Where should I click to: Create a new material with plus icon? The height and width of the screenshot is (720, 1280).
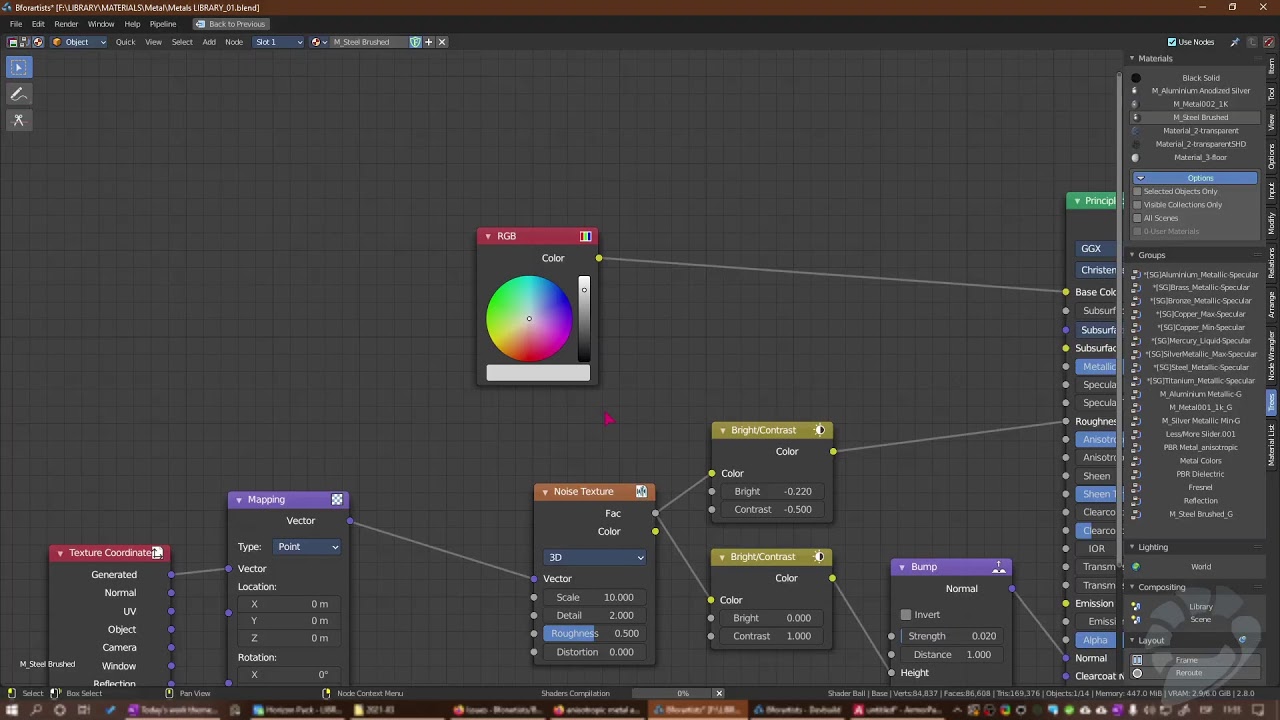[x=429, y=42]
